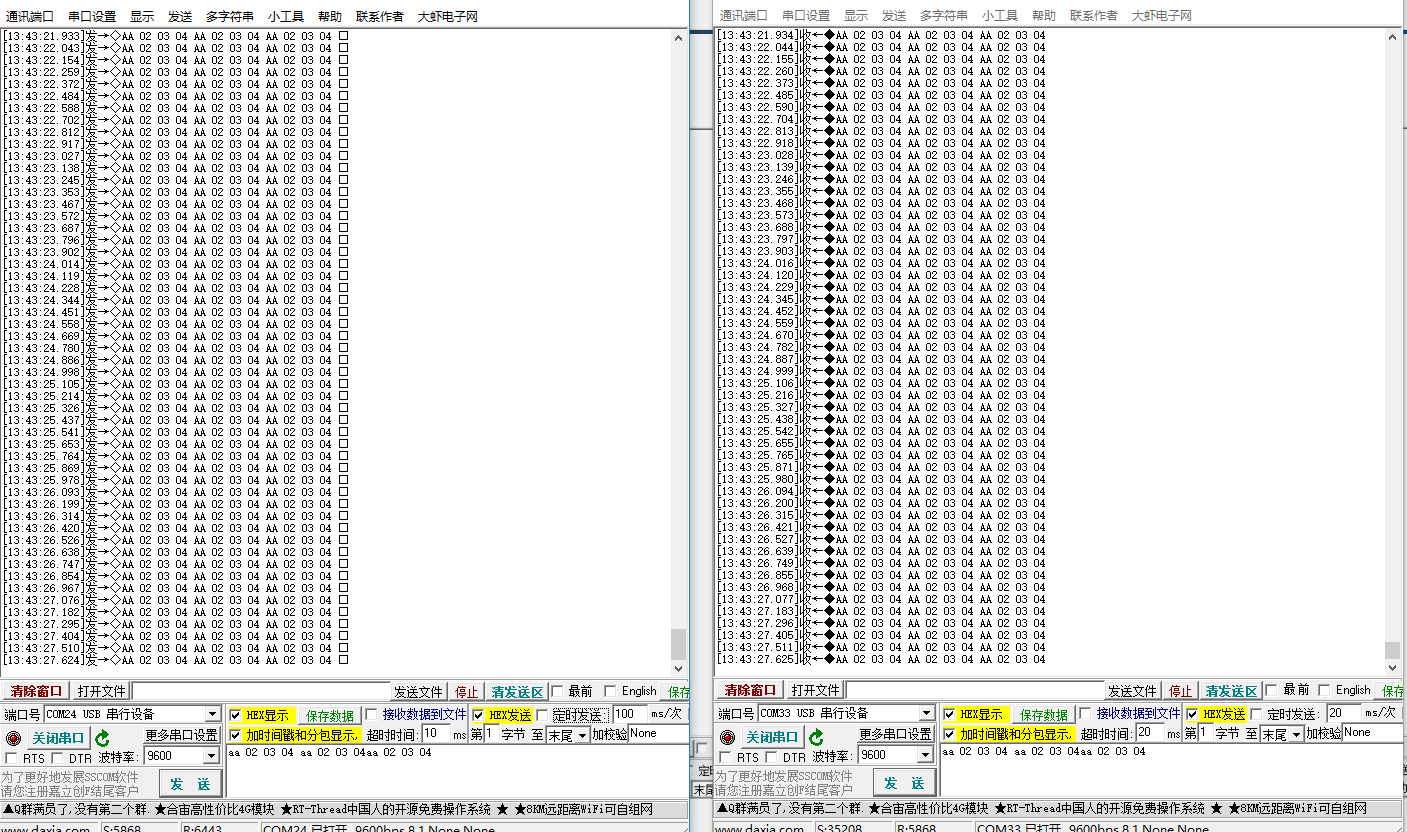Screen dimensions: 1407x832
Task: Click the green refresh icon in left window
Action: 102,738
